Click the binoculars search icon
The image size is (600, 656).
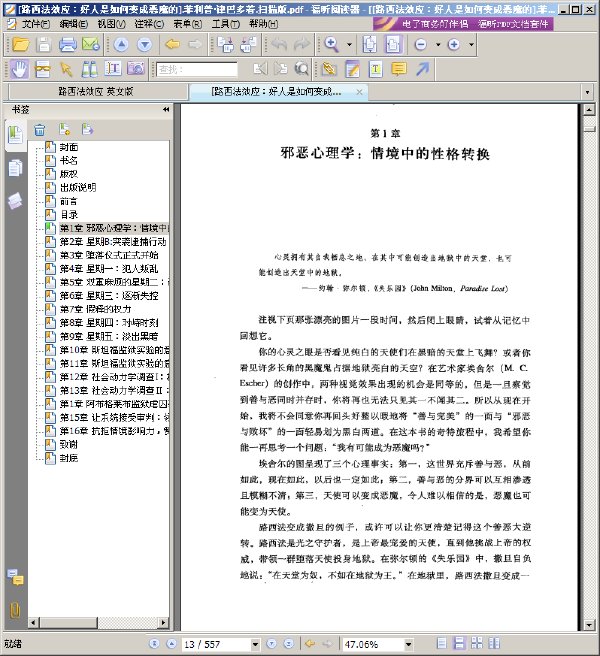89,69
